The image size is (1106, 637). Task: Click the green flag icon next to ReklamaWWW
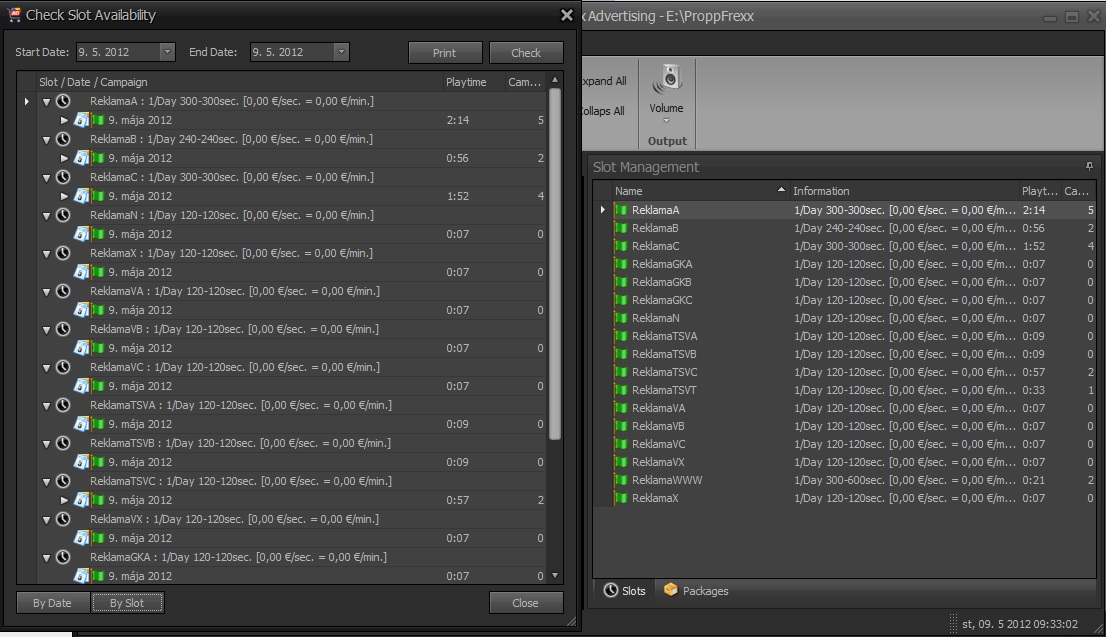point(621,480)
